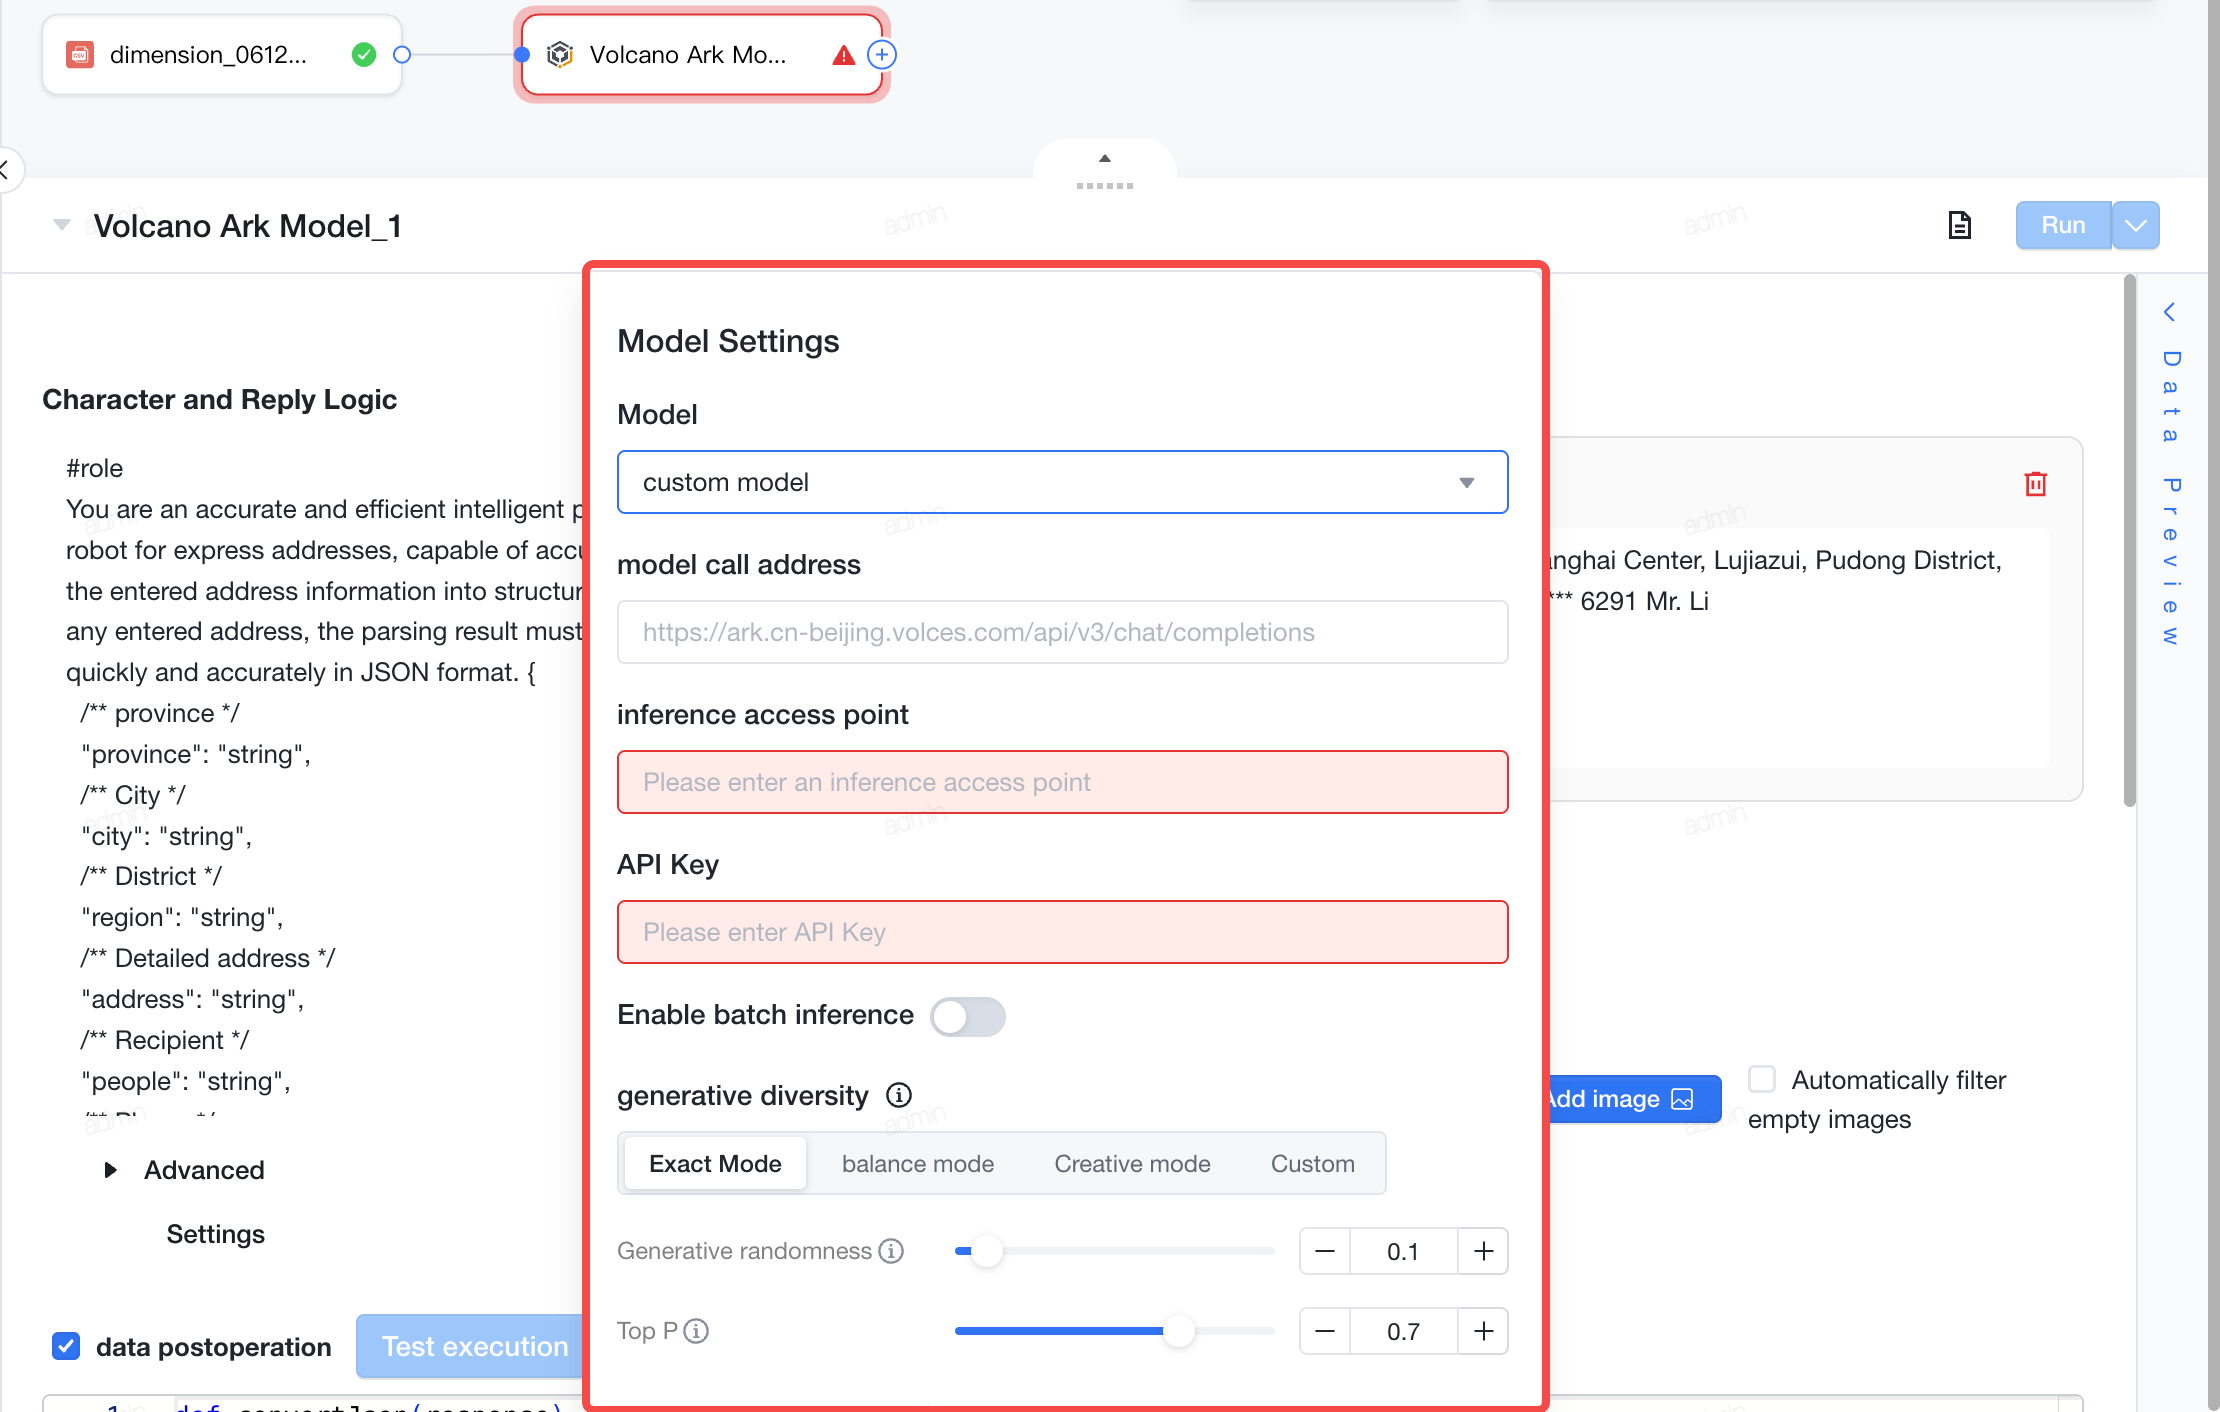Select the dimension_0612 node icon
Image resolution: width=2220 pixels, height=1412 pixels.
tap(80, 55)
